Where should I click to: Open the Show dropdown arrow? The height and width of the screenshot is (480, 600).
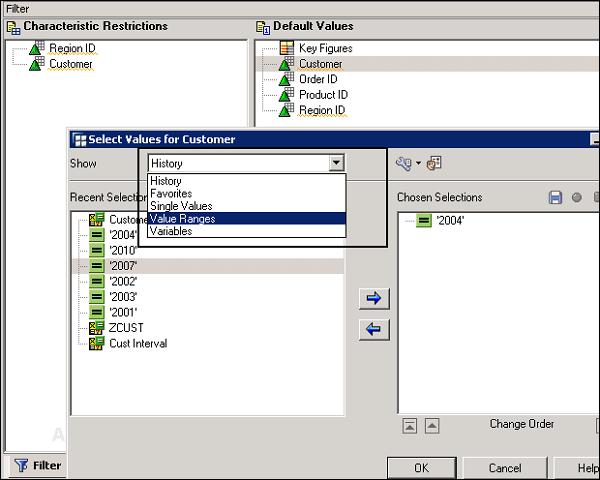[x=336, y=163]
